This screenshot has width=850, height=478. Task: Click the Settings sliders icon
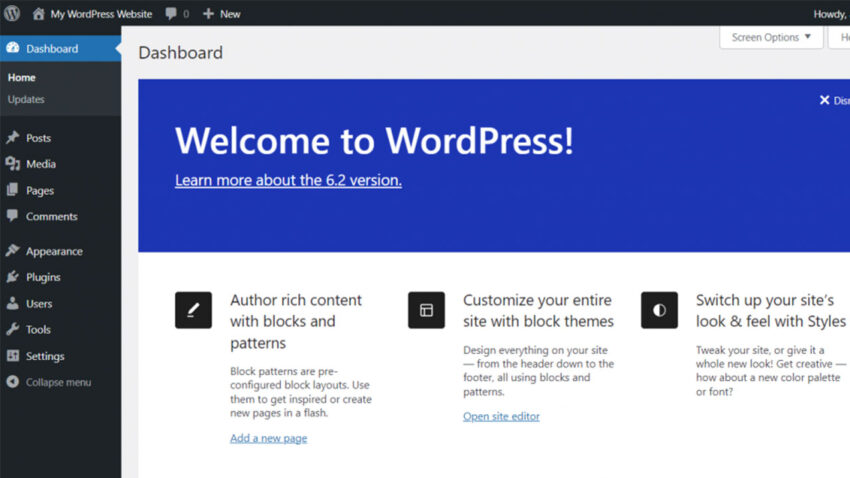point(12,356)
